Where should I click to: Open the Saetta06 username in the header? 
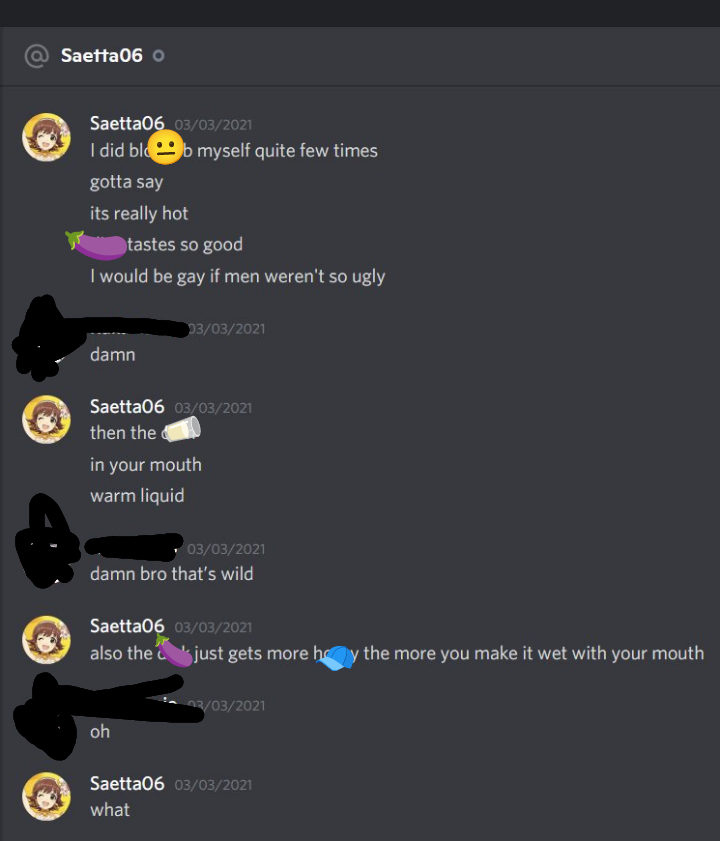pos(102,56)
